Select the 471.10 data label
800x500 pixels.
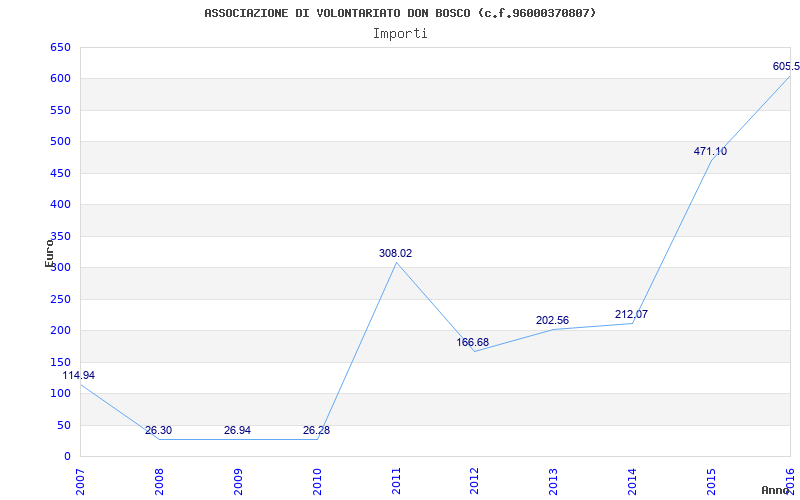point(710,152)
